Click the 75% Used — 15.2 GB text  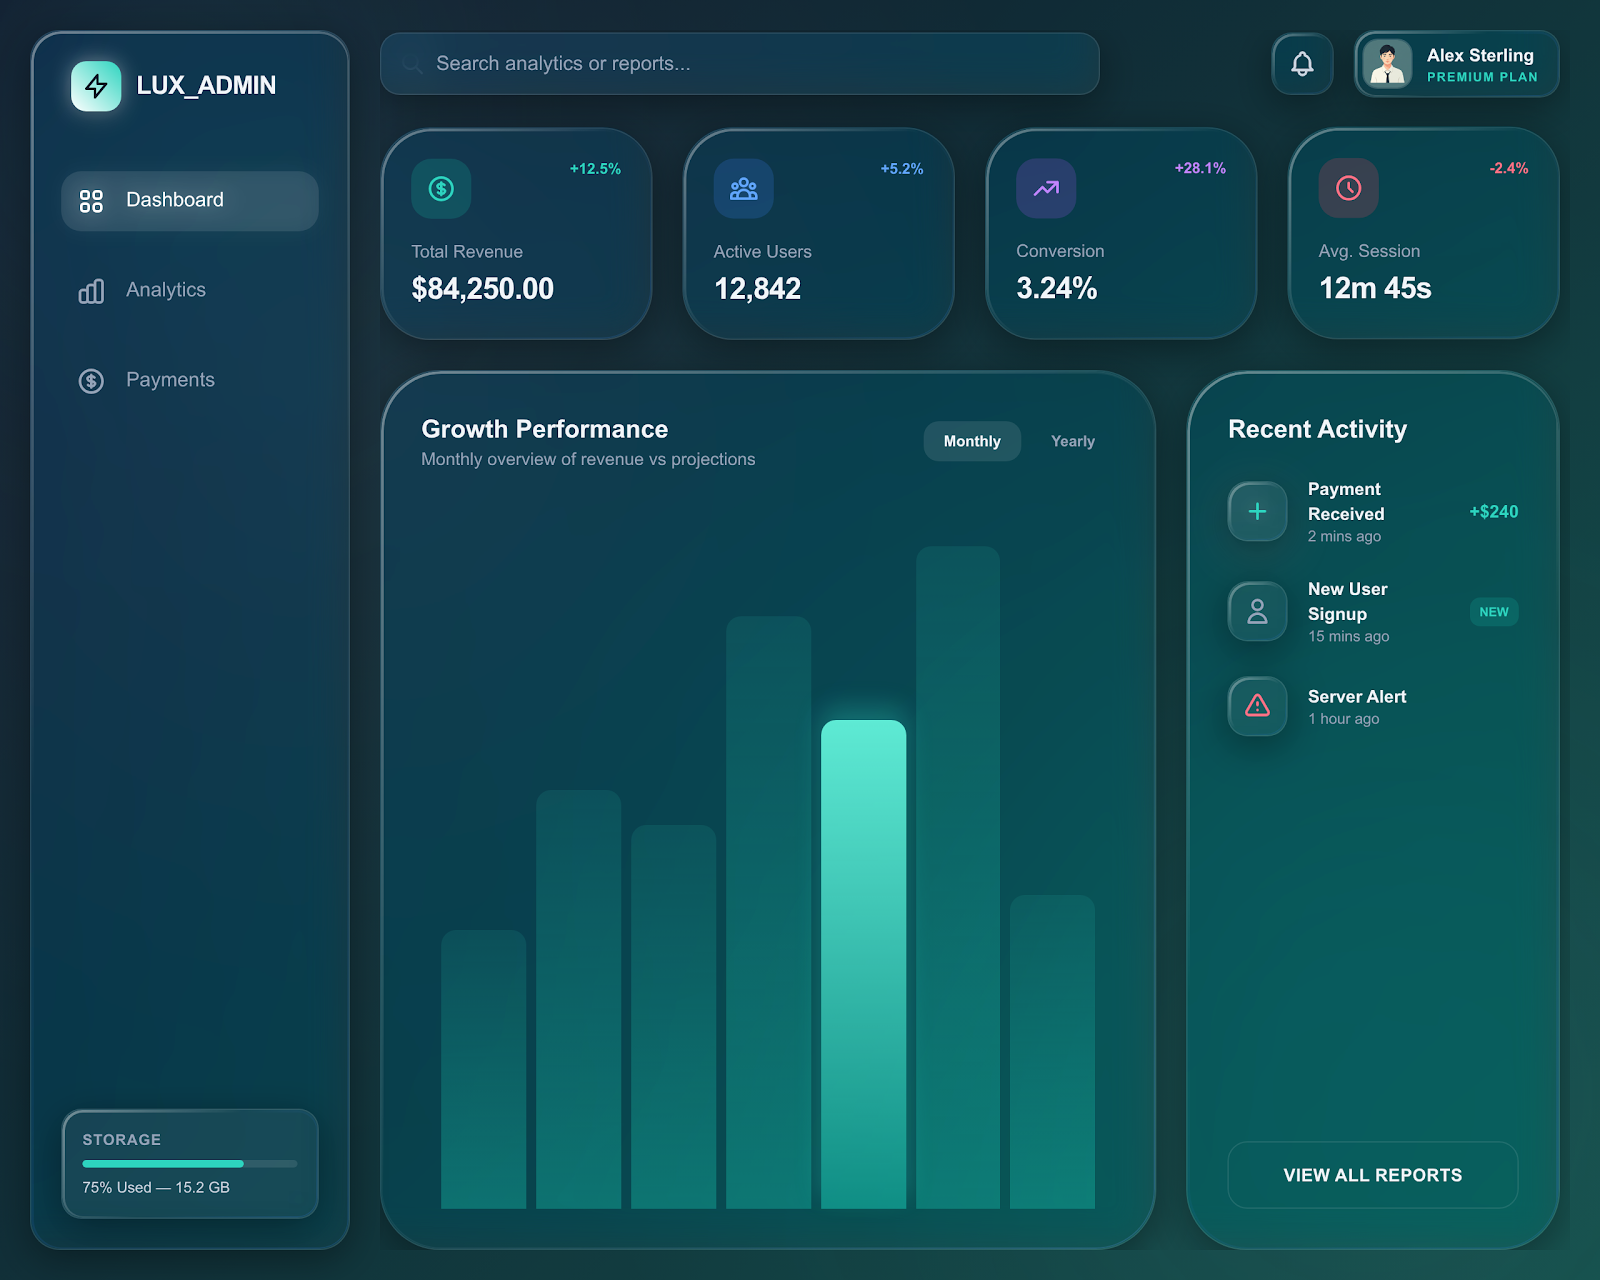(x=156, y=1188)
